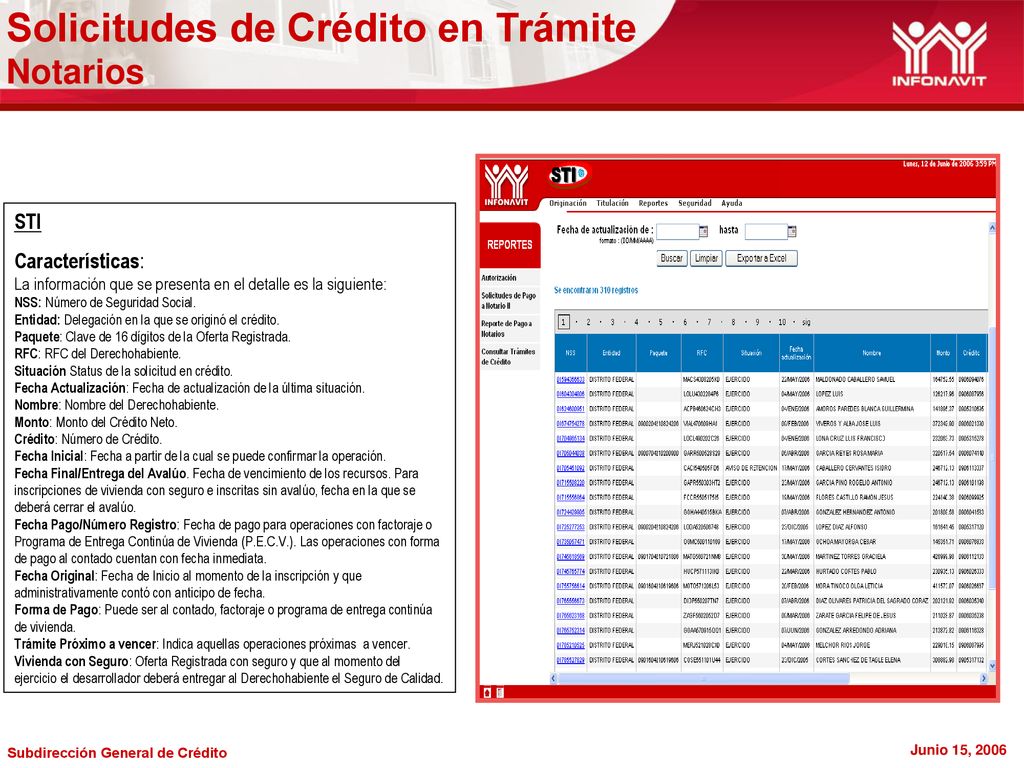Image resolution: width=1024 pixels, height=768 pixels.
Task: Click the name 'GONZALEZ ARREDONDO ADRIANA'
Action: click(856, 631)
